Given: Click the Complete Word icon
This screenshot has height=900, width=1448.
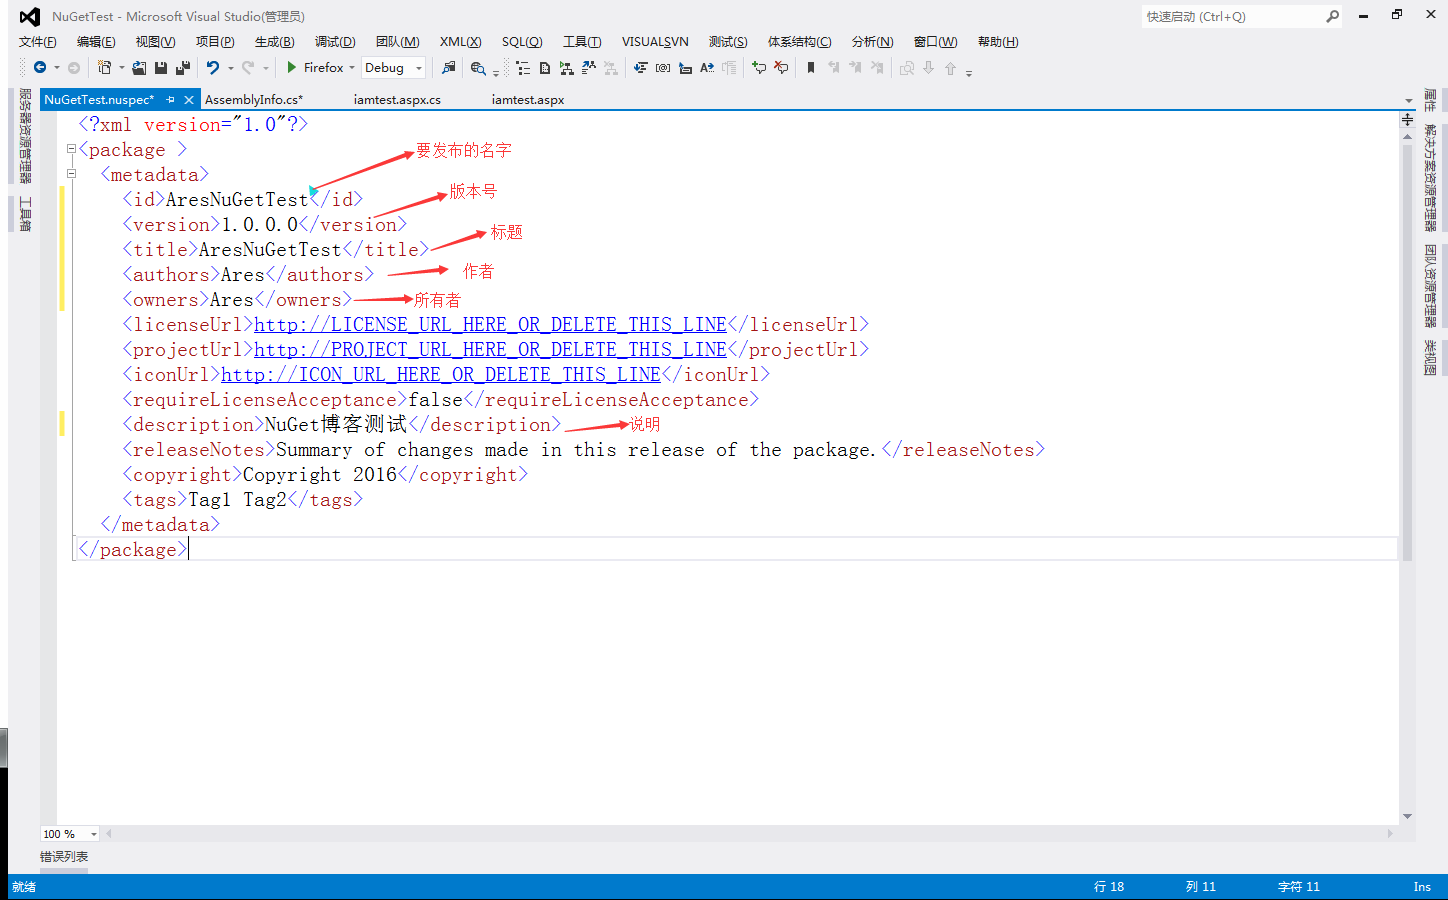Looking at the screenshot, I should pyautogui.click(x=707, y=68).
